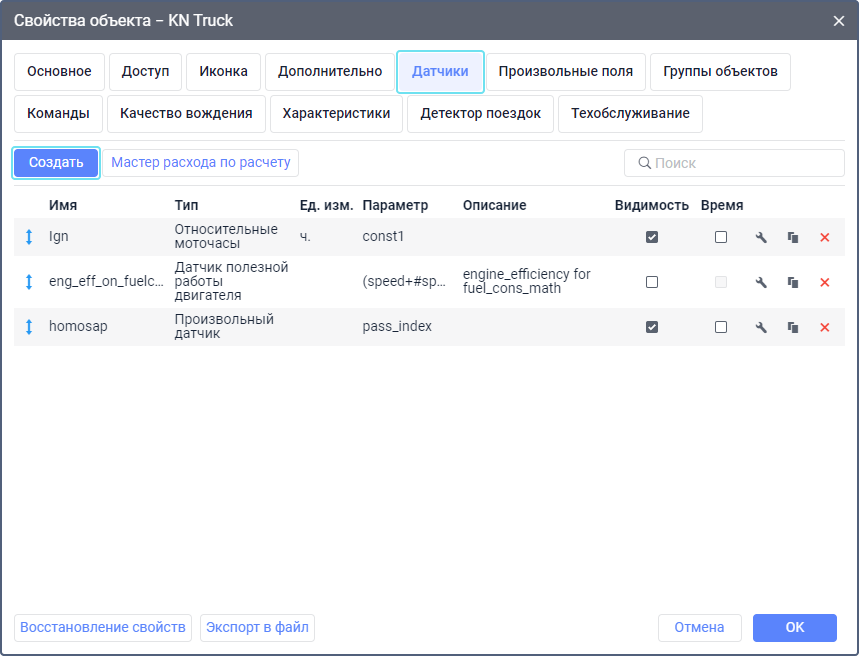Delete the homosap sensor
859x656 pixels.
click(825, 327)
